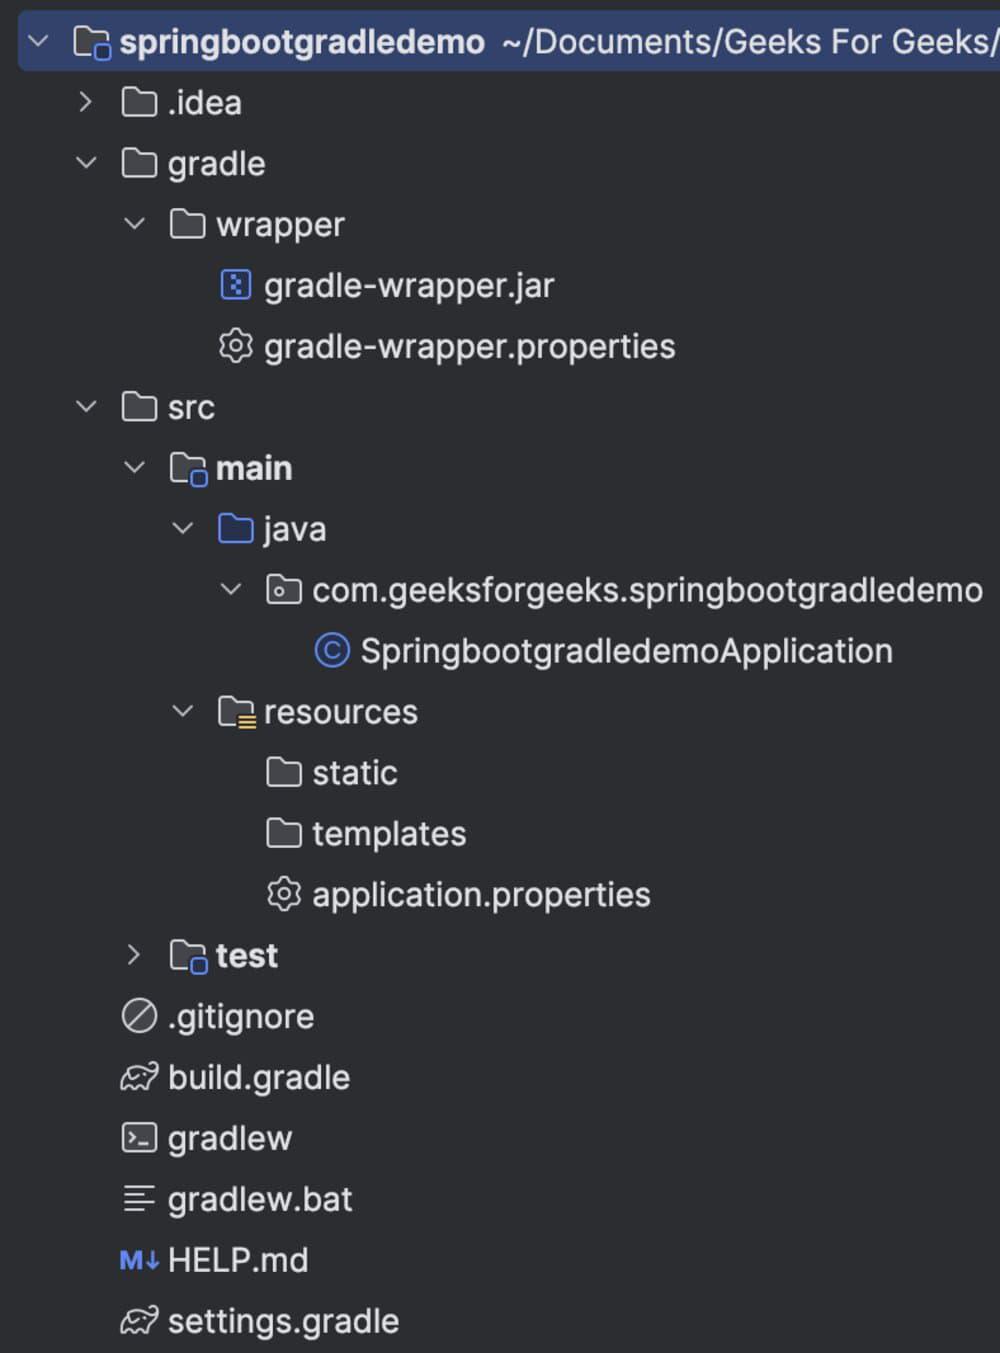1000x1353 pixels.
Task: Select the templates folder
Action: [x=388, y=834]
